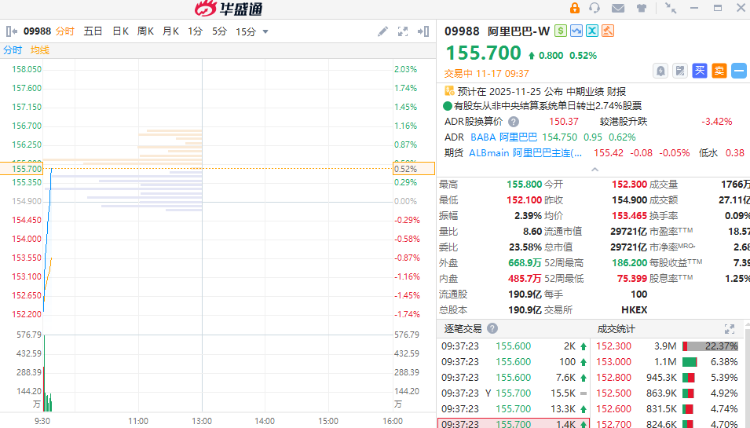
Task: Switch to the 五日 chart tab
Action: coord(93,31)
